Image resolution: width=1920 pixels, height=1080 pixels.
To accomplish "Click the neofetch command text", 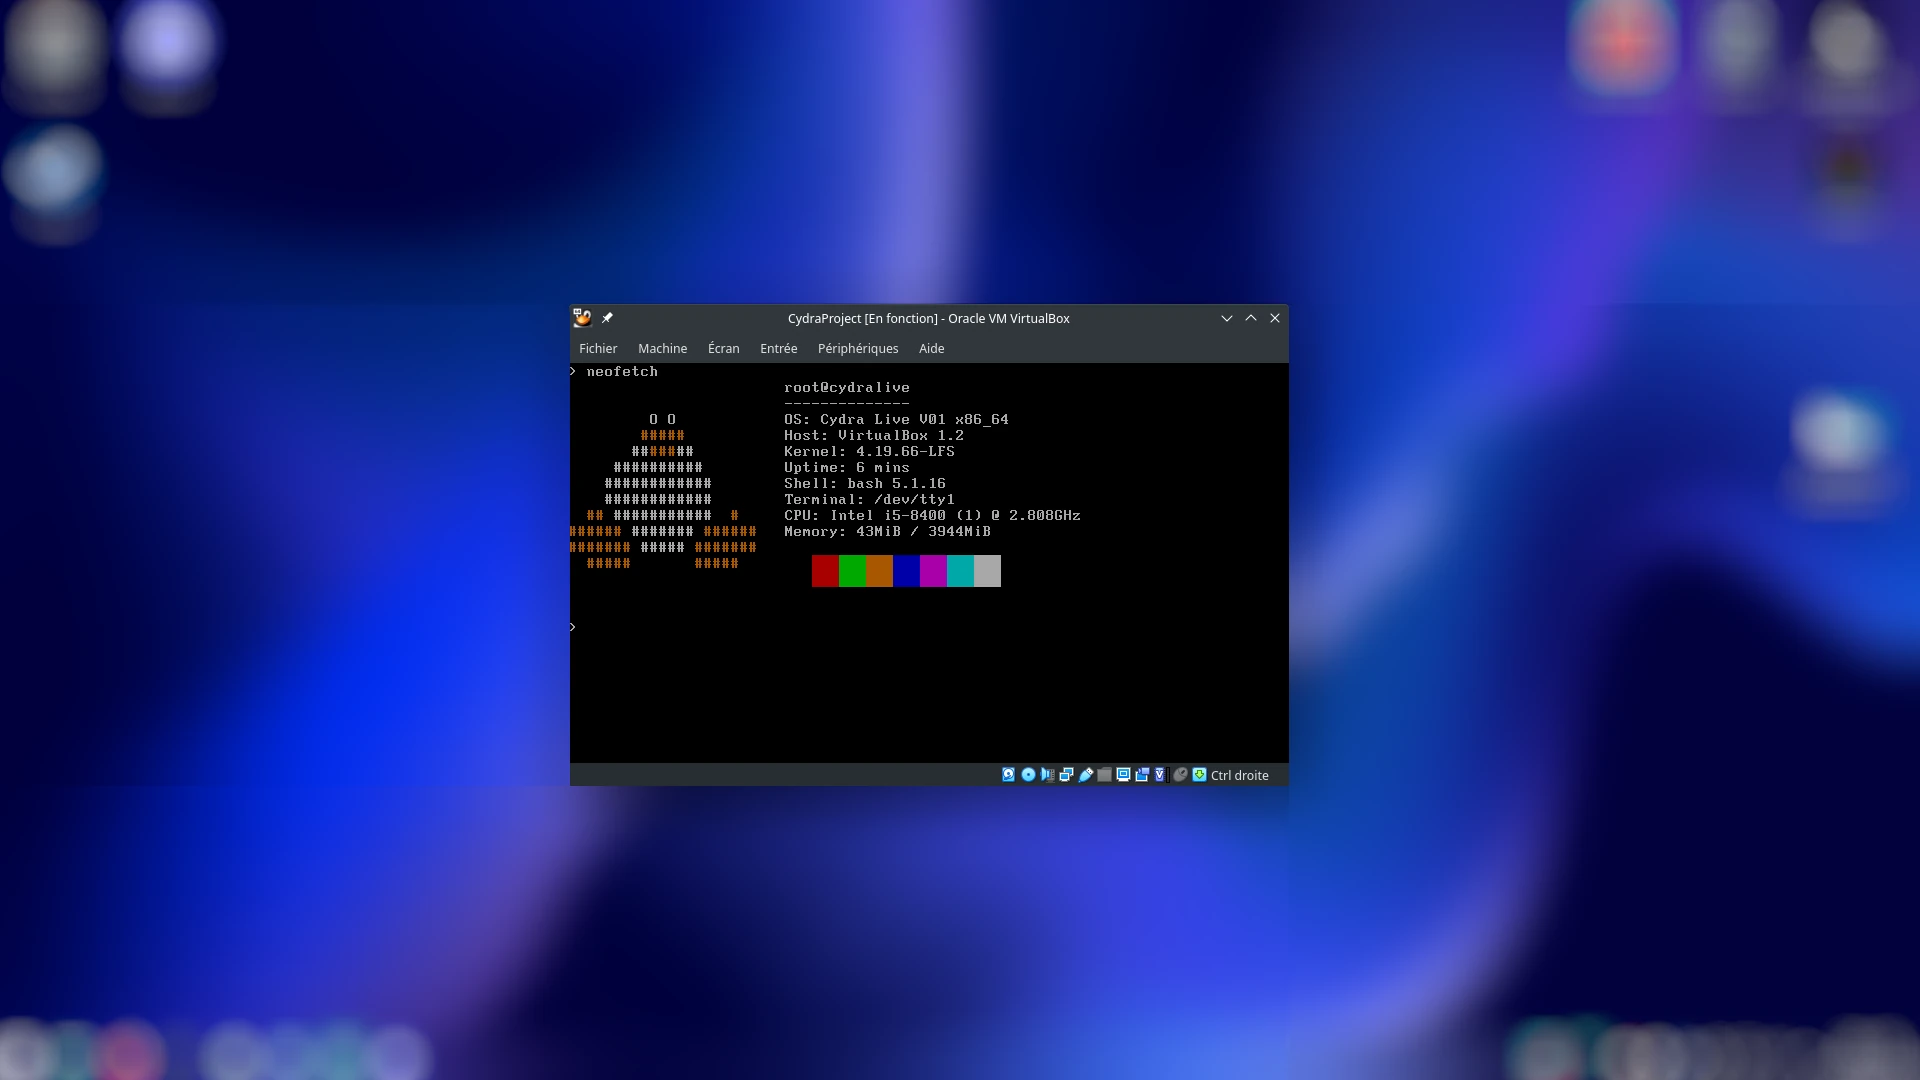I will tap(622, 371).
